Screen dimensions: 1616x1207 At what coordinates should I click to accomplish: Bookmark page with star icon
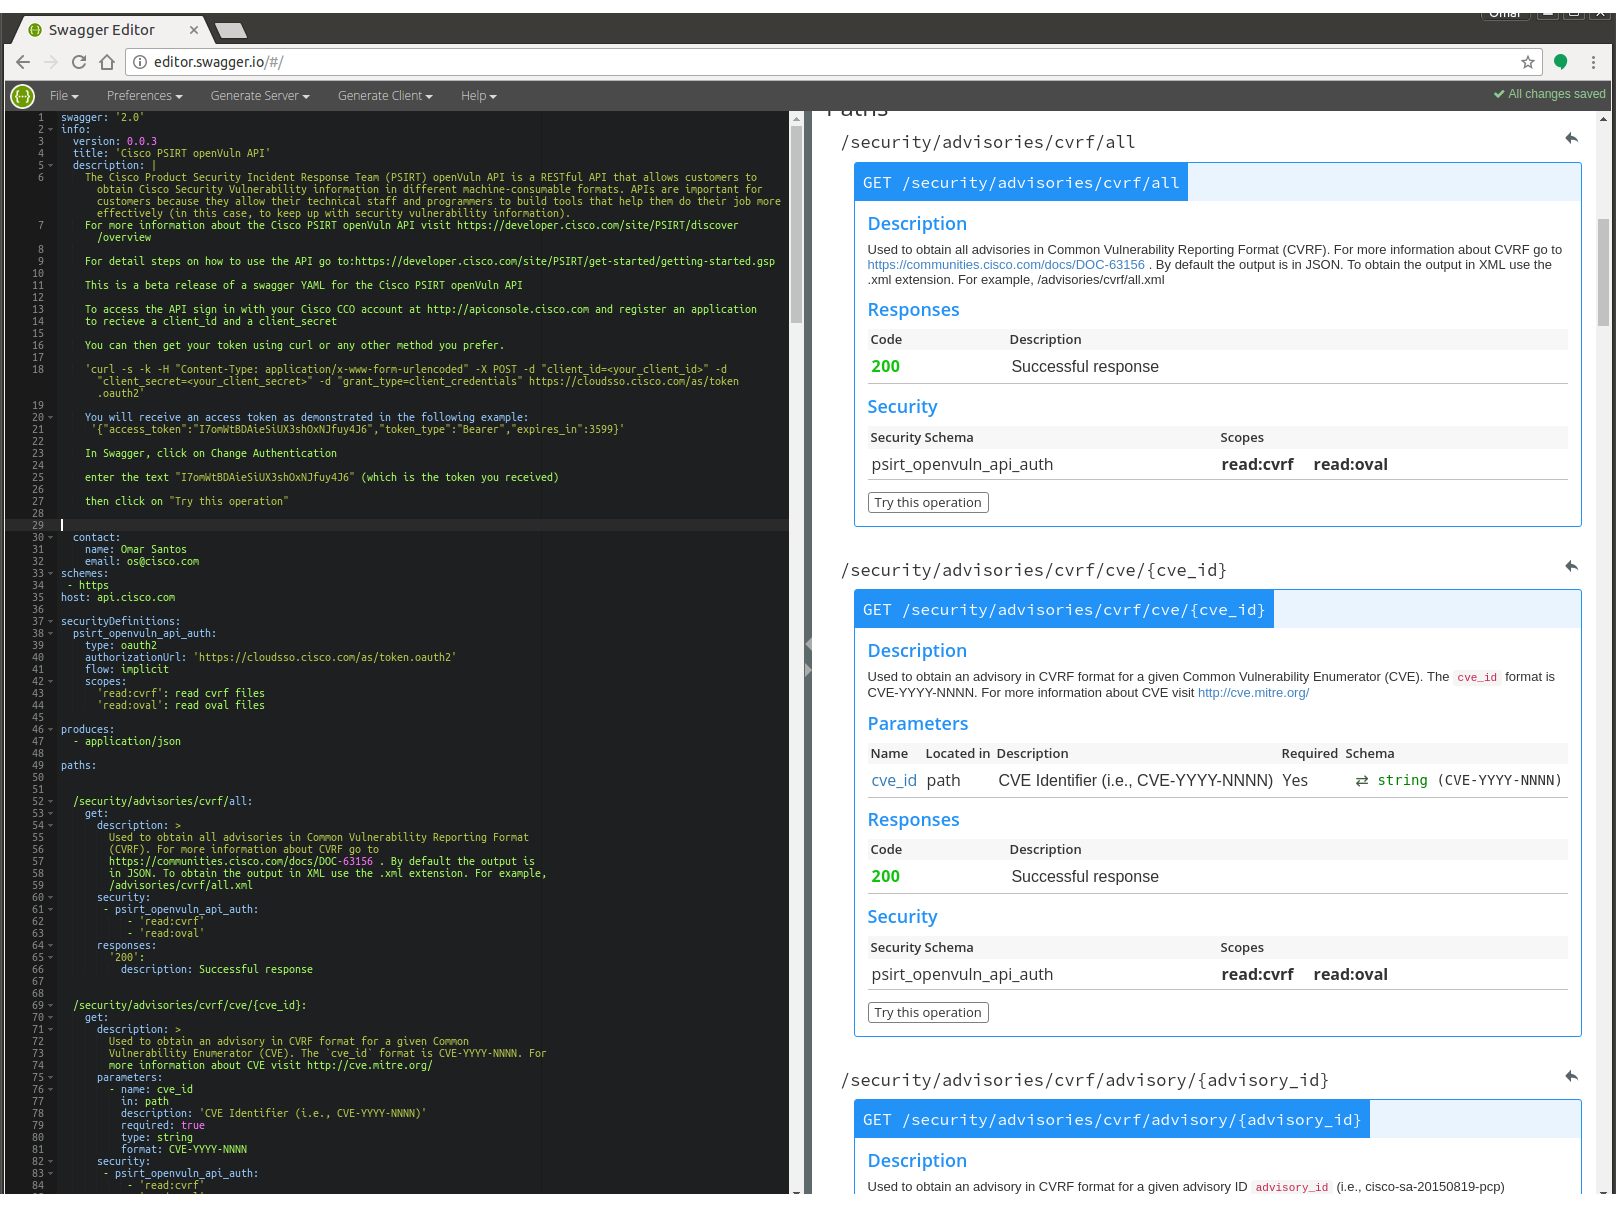[1527, 62]
